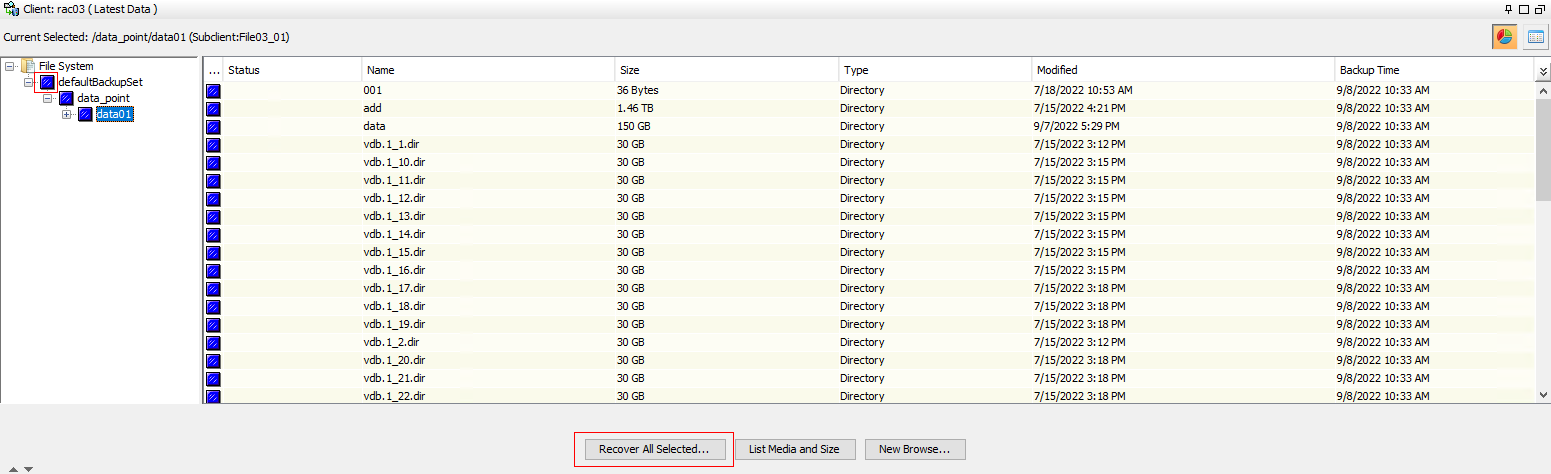The image size is (1551, 474).
Task: Expand the data01 tree node
Action: click(x=67, y=114)
